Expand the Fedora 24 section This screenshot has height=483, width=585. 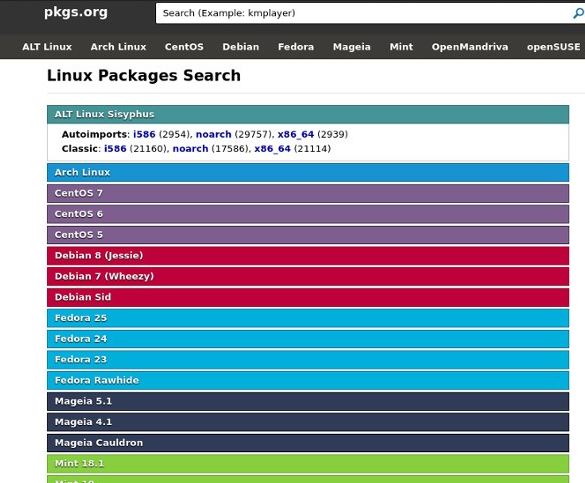(308, 339)
